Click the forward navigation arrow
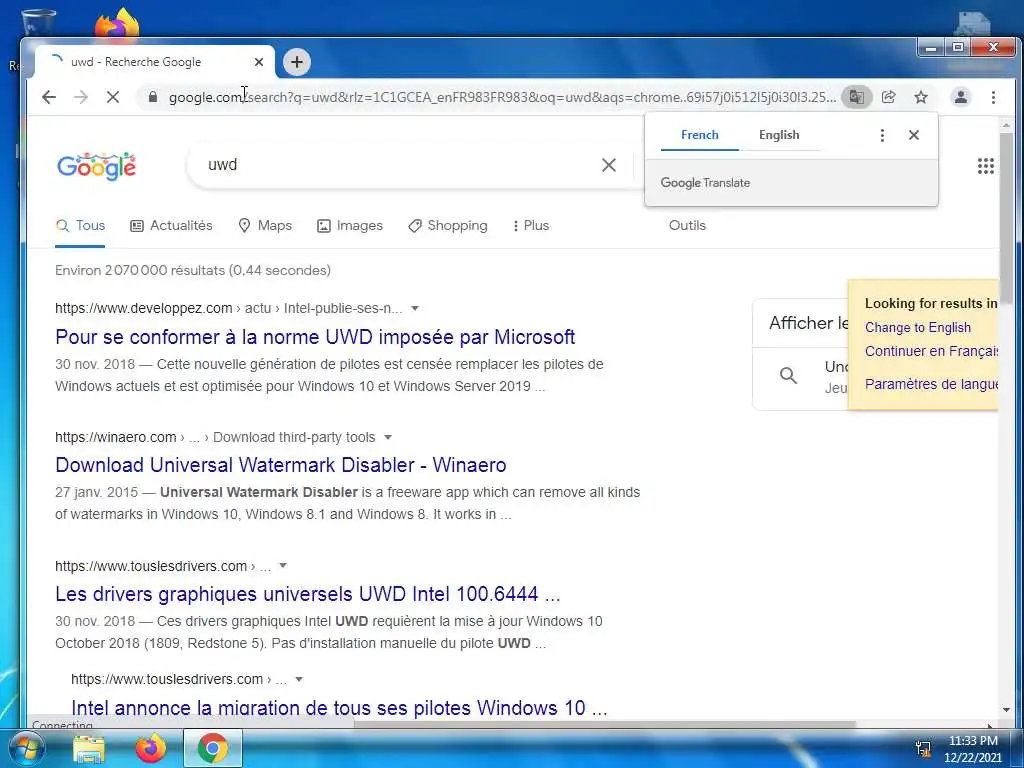 tap(81, 97)
